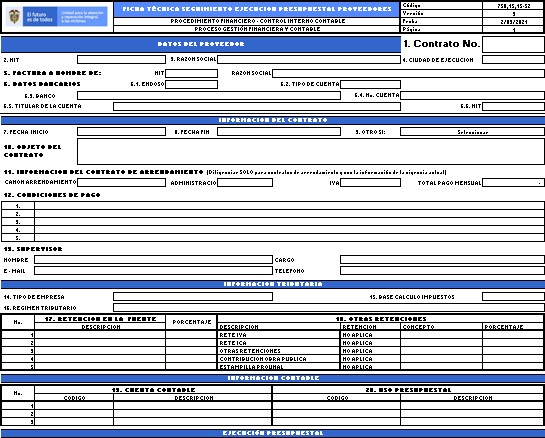Click the RETE IVA description cell
The height and width of the screenshot is (438, 545).
pyautogui.click(x=279, y=334)
